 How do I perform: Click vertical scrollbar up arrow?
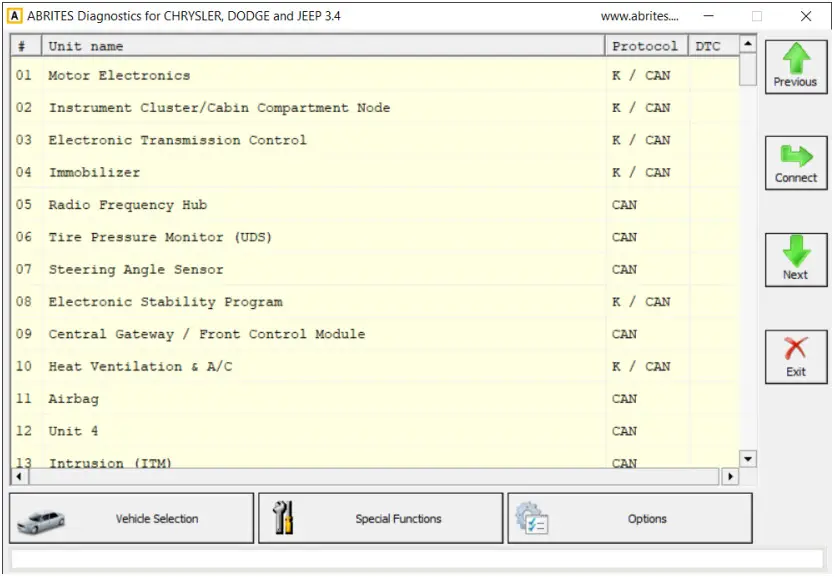pos(748,44)
